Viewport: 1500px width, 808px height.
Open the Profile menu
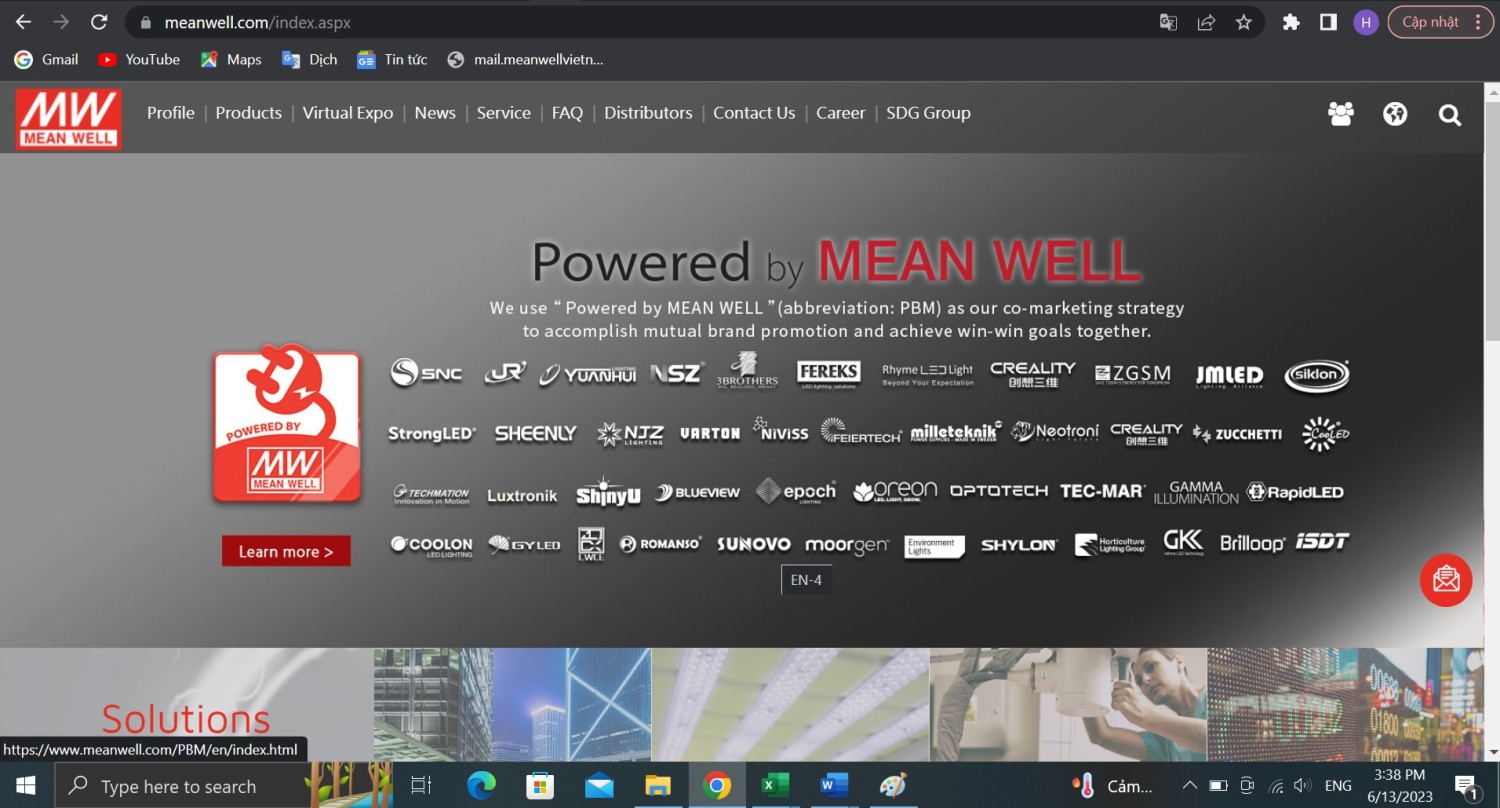(171, 113)
